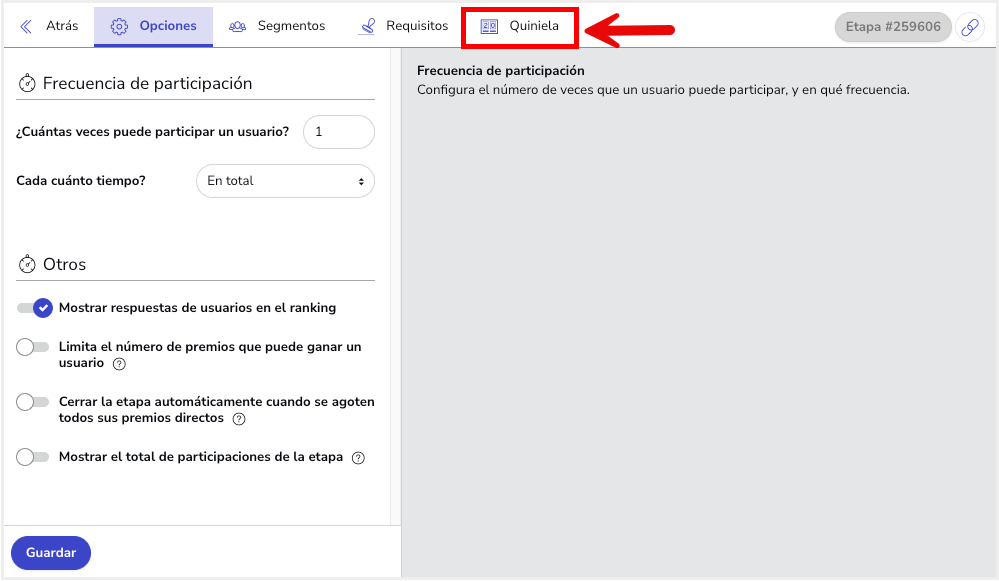Click the Etapa #259606 badge
Viewport: 999px width, 581px height.
pos(893,27)
